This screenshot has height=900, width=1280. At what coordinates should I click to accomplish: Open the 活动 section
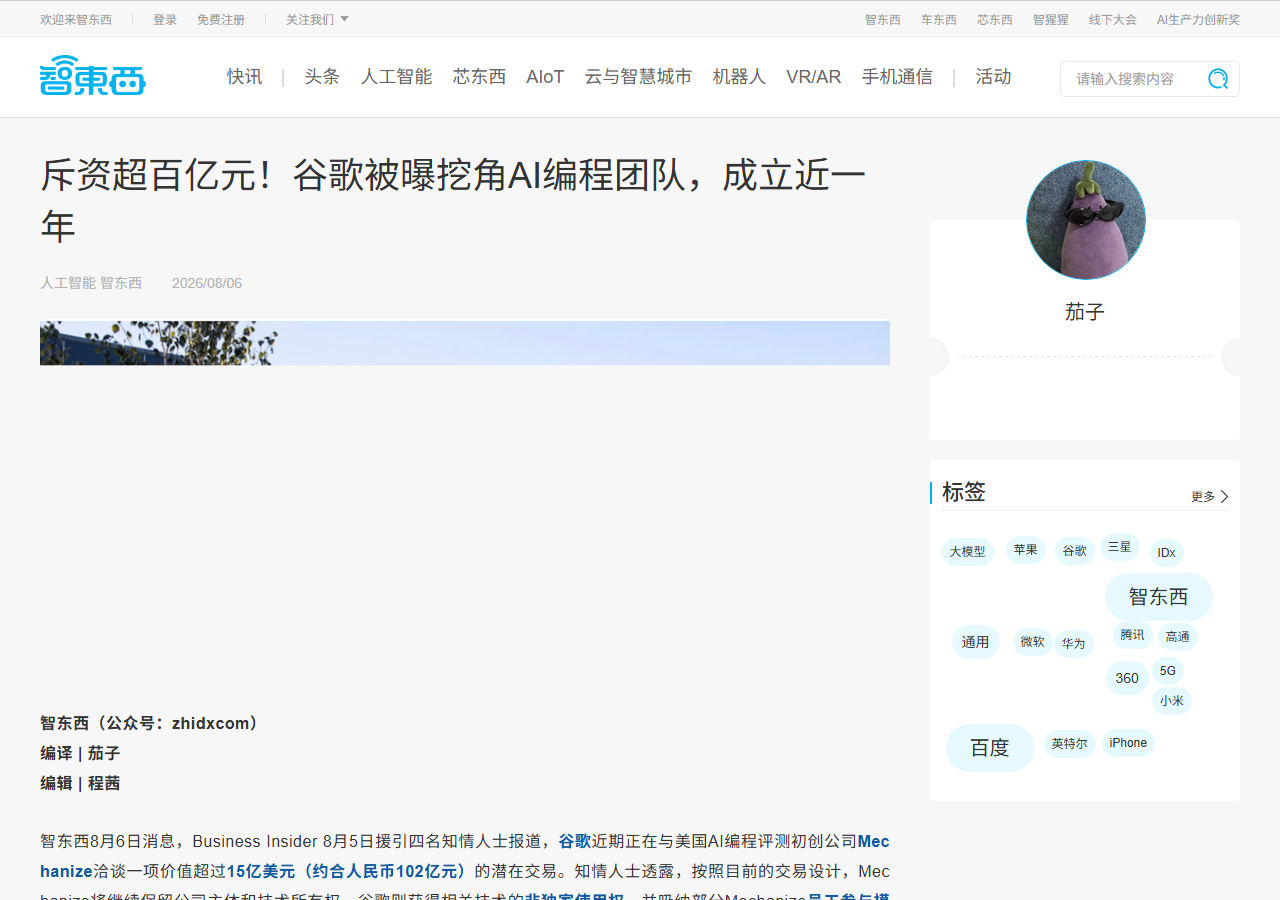pos(993,77)
